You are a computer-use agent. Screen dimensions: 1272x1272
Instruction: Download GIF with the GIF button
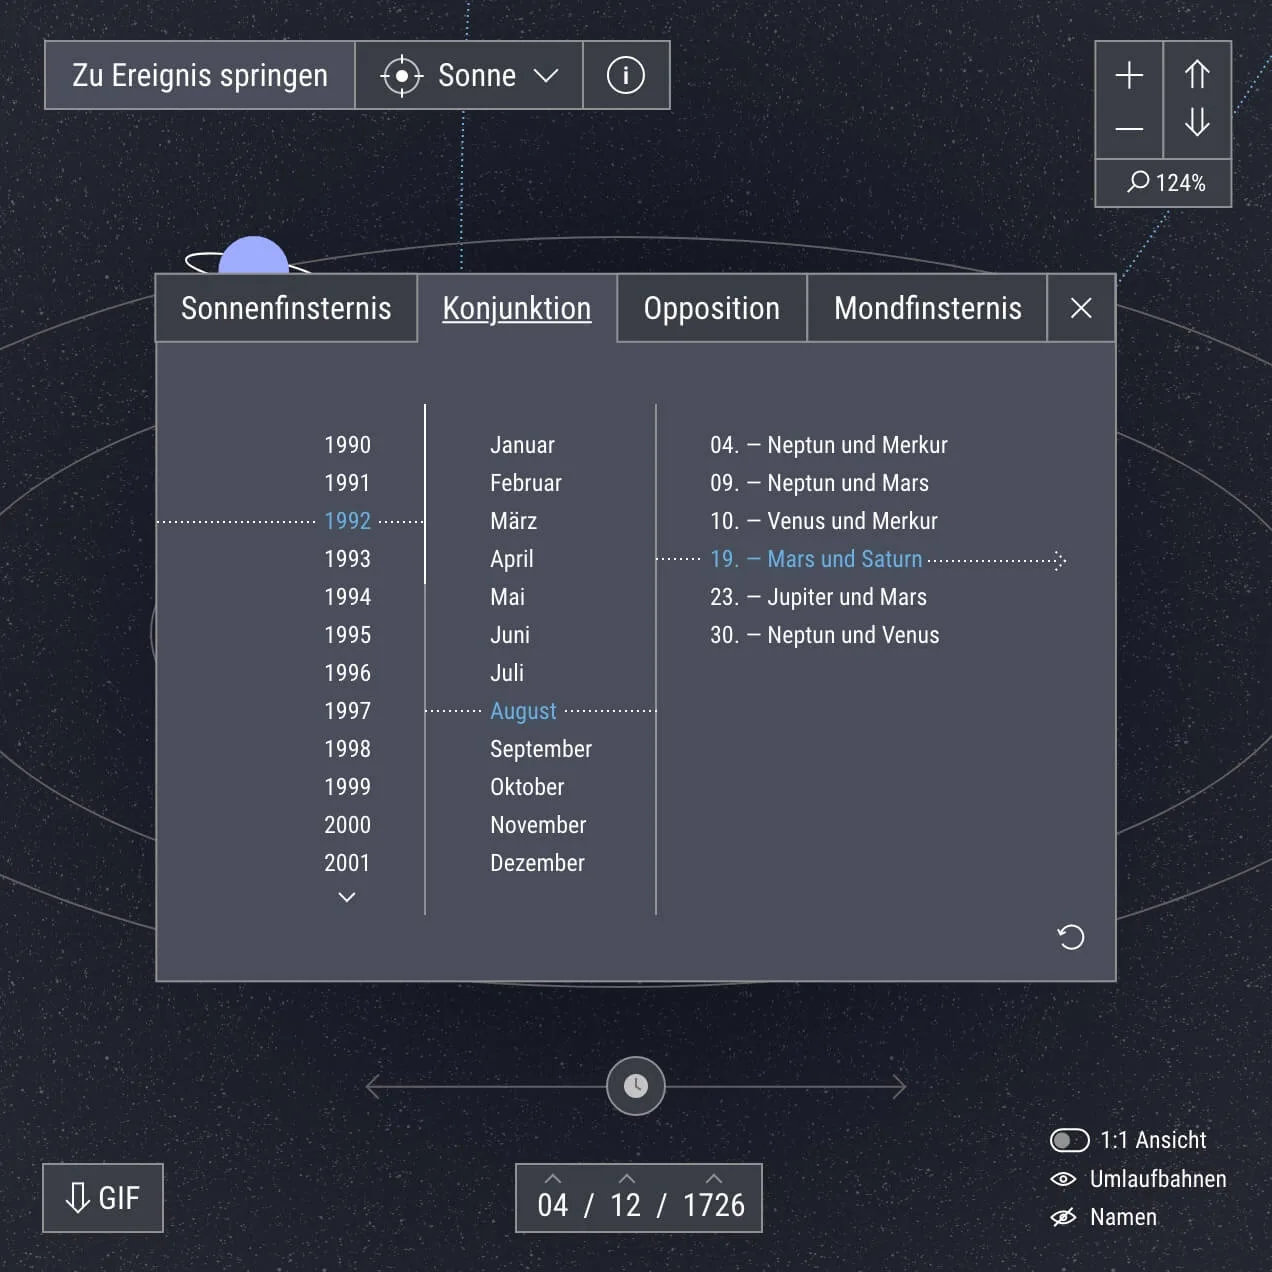(x=103, y=1198)
